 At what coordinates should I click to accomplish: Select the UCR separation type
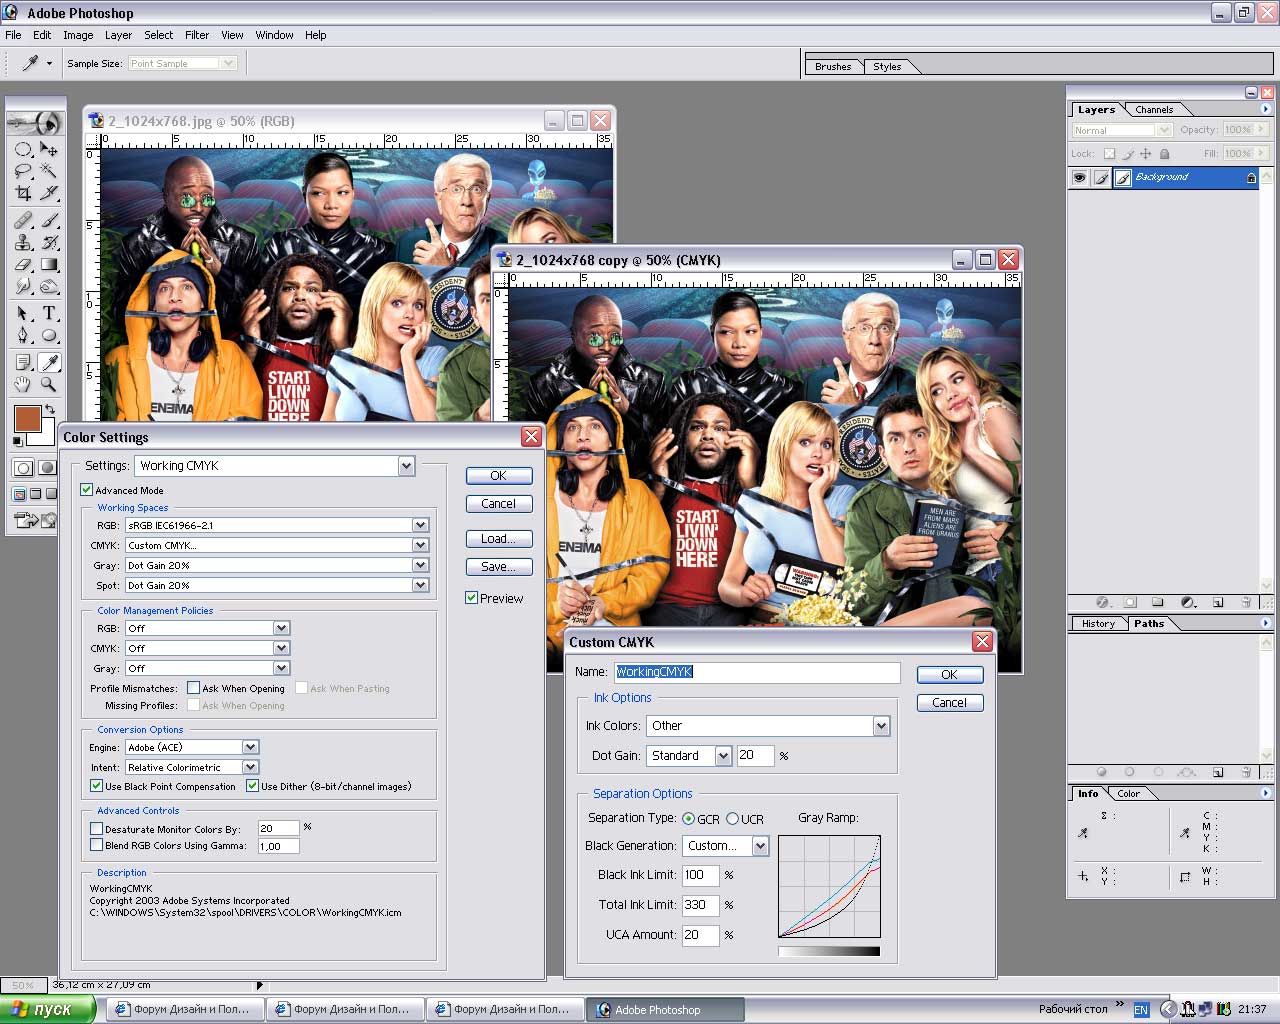733,819
